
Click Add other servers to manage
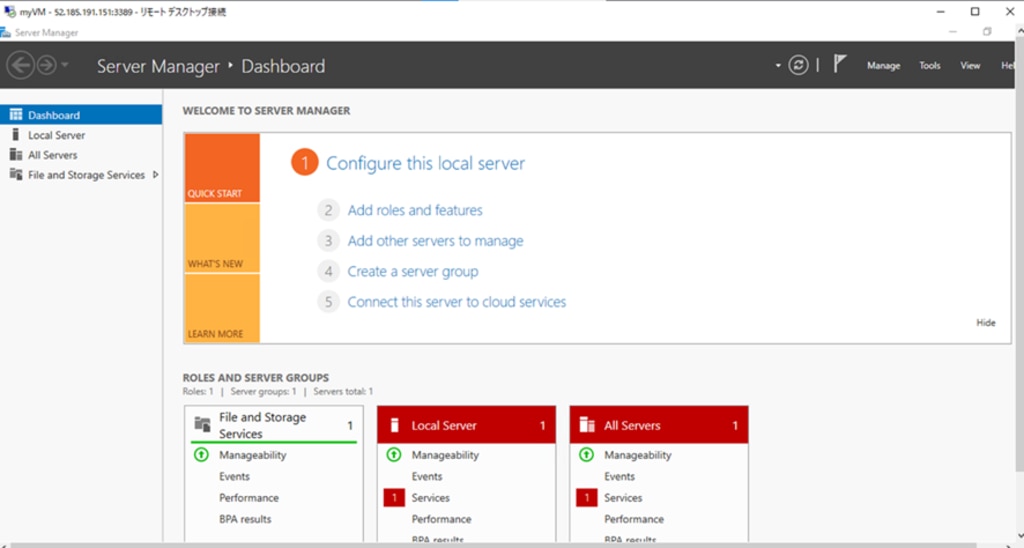tap(435, 241)
